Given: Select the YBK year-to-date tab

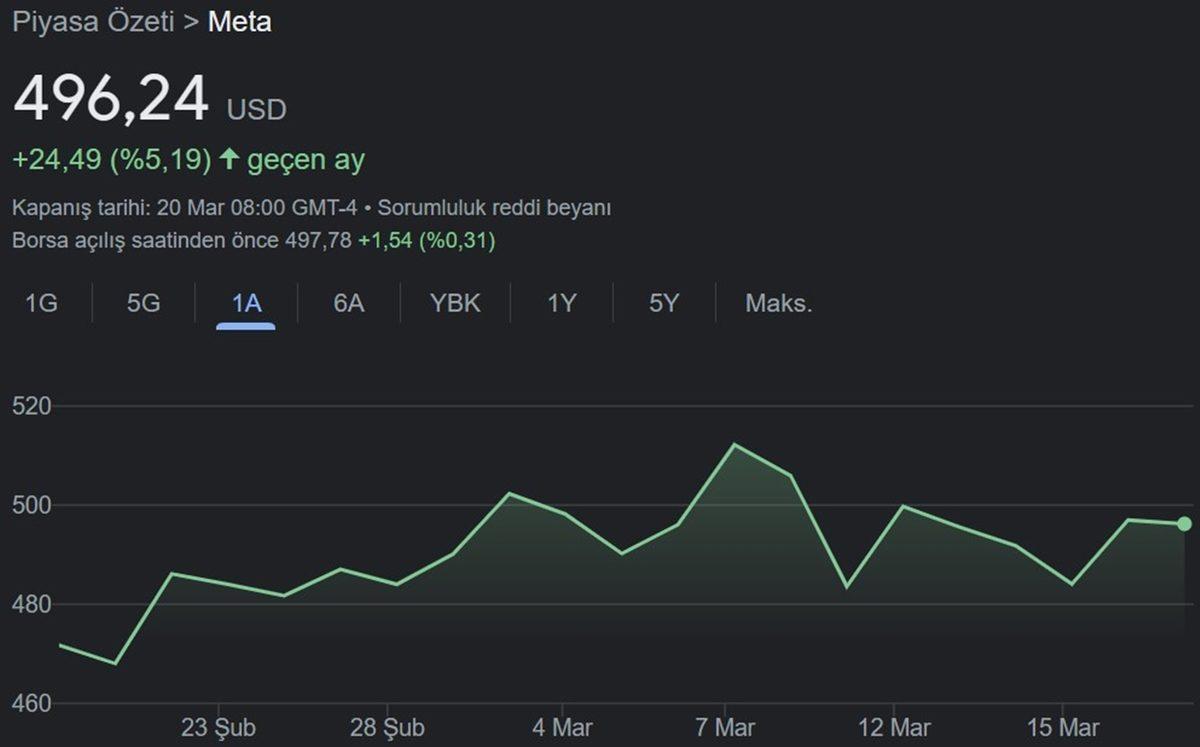Looking at the screenshot, I should 455,304.
